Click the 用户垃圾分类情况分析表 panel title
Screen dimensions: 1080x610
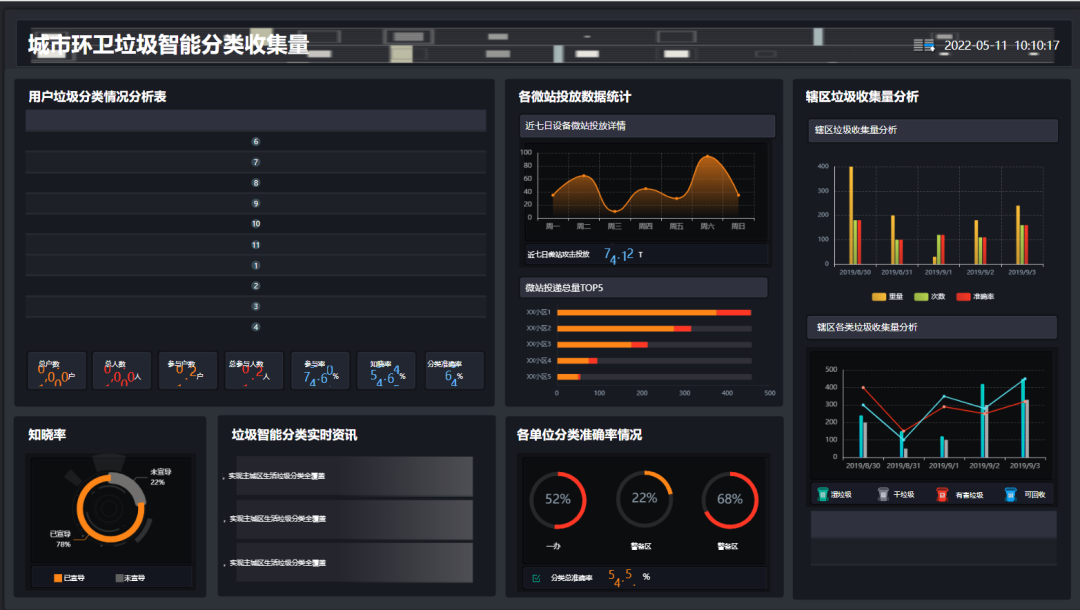(97, 97)
